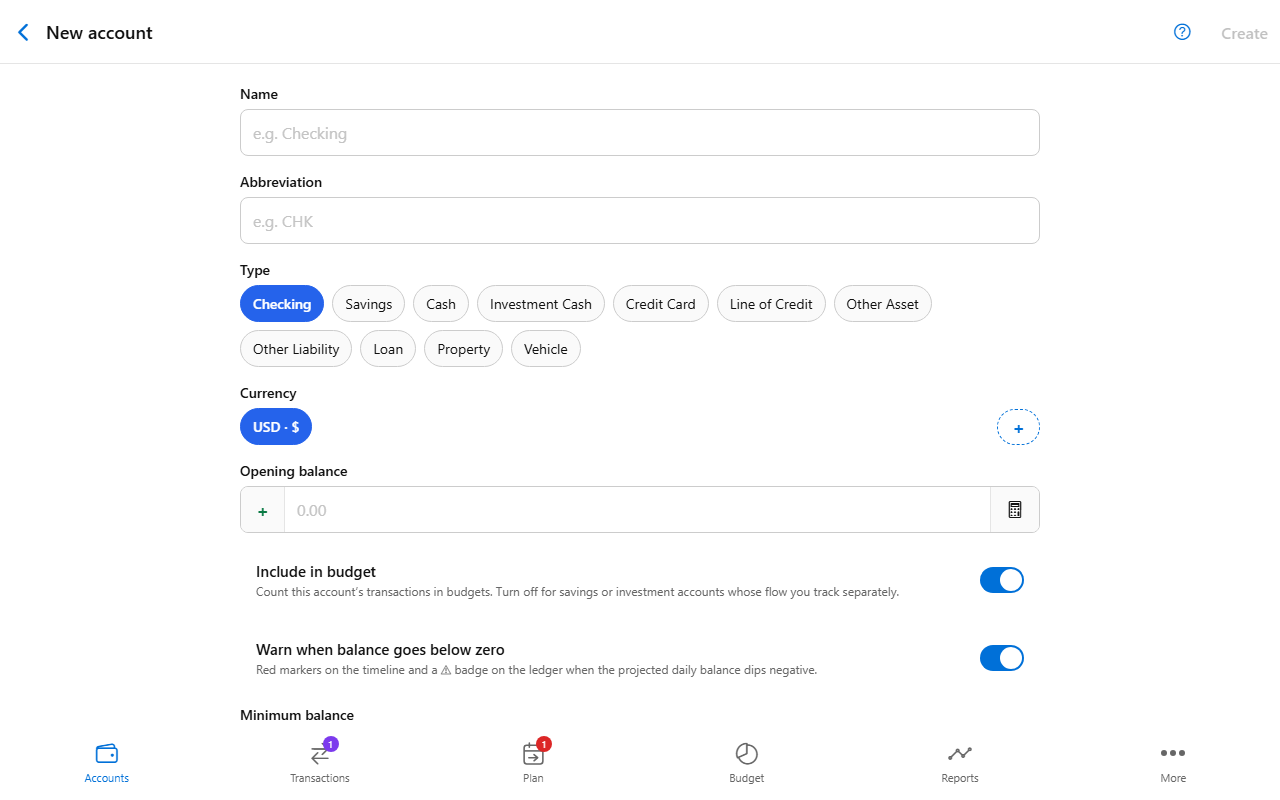Choose the Cash account type
The width and height of the screenshot is (1280, 800).
point(441,304)
